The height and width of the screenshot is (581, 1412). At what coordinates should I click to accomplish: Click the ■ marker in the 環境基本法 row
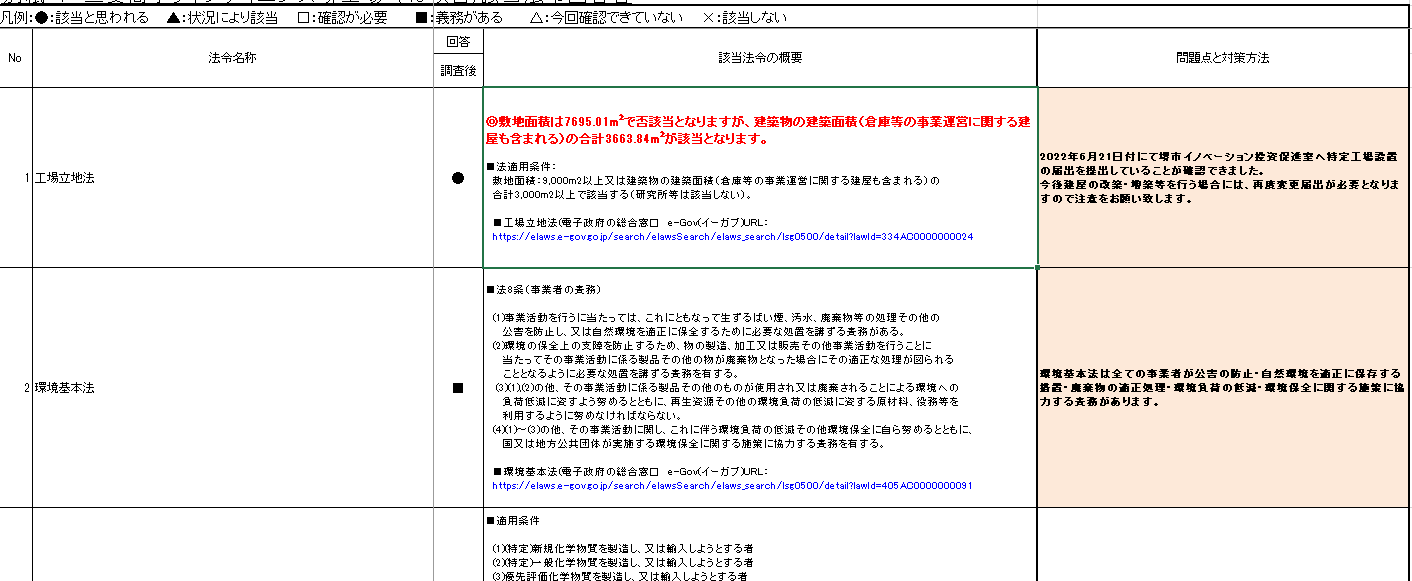(x=458, y=387)
